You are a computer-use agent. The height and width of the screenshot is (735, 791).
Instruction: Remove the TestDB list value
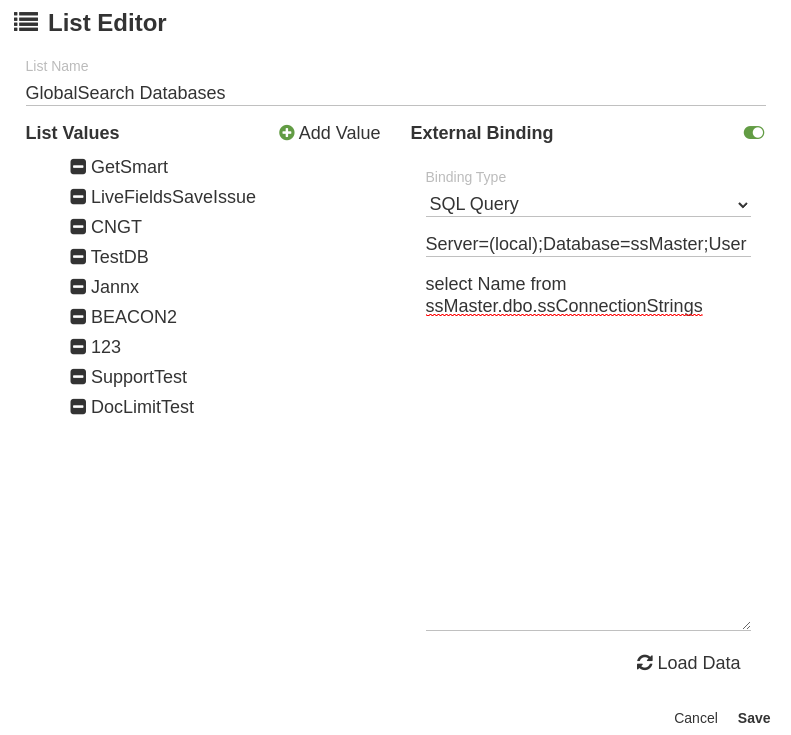click(x=78, y=257)
